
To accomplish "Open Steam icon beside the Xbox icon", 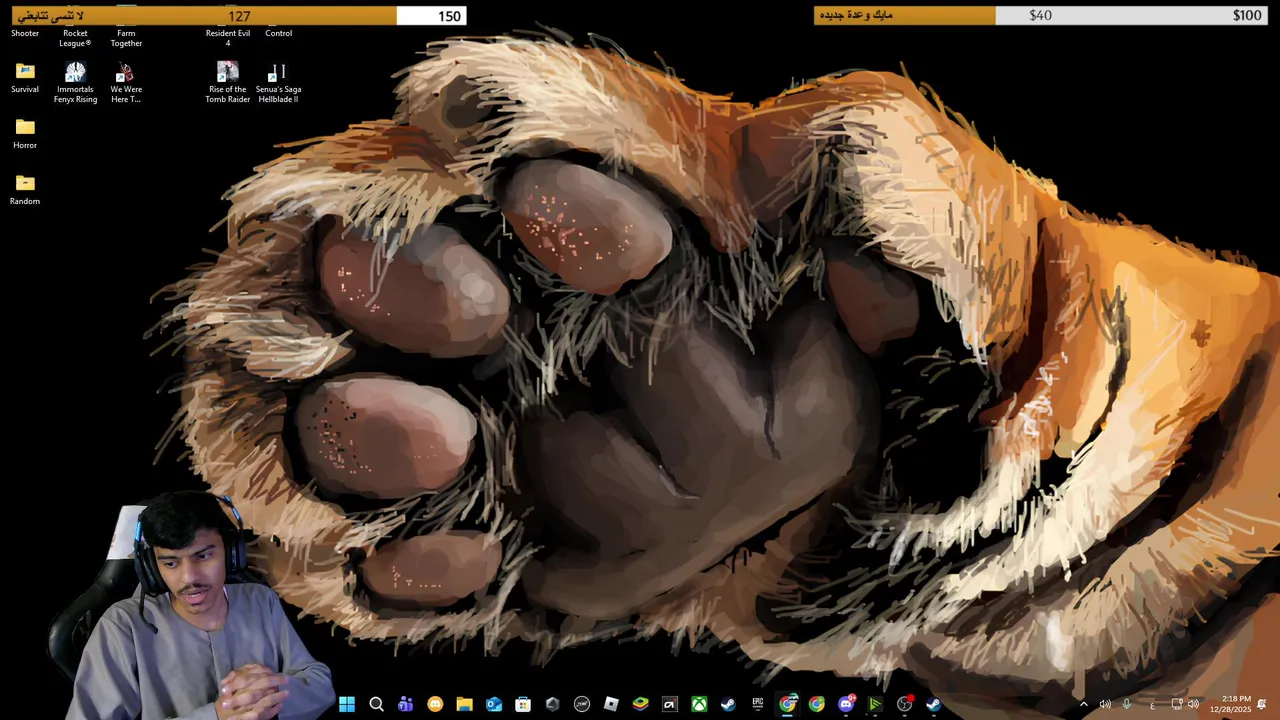I will [728, 704].
